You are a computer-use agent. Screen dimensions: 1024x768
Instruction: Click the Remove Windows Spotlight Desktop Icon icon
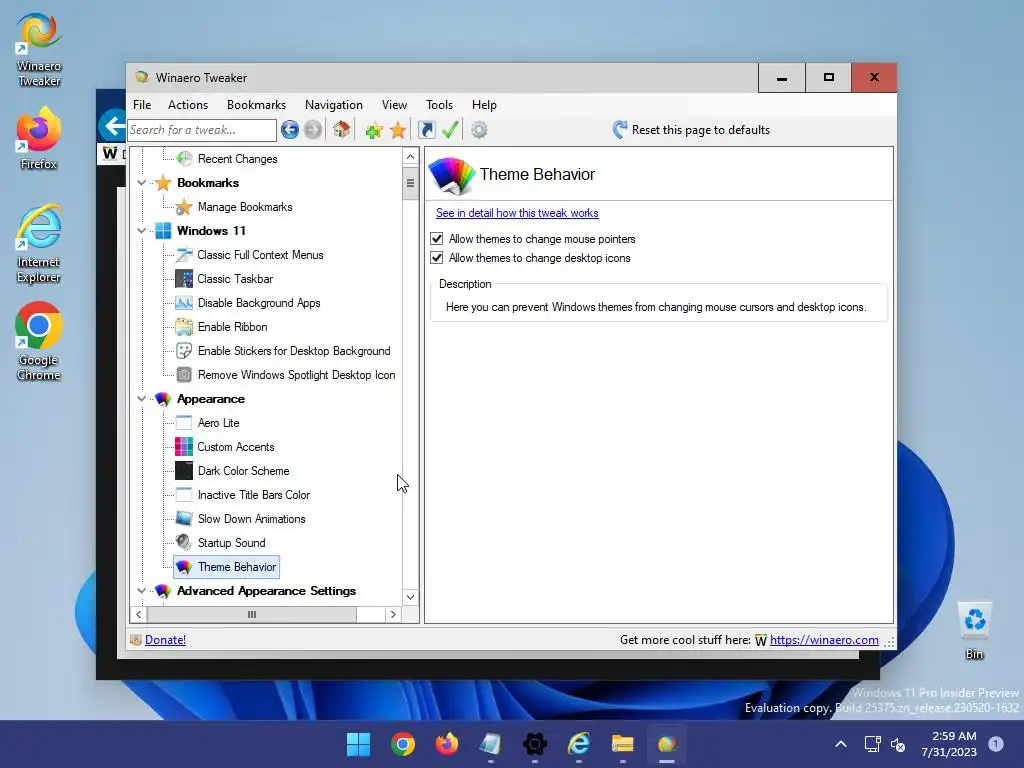point(184,375)
